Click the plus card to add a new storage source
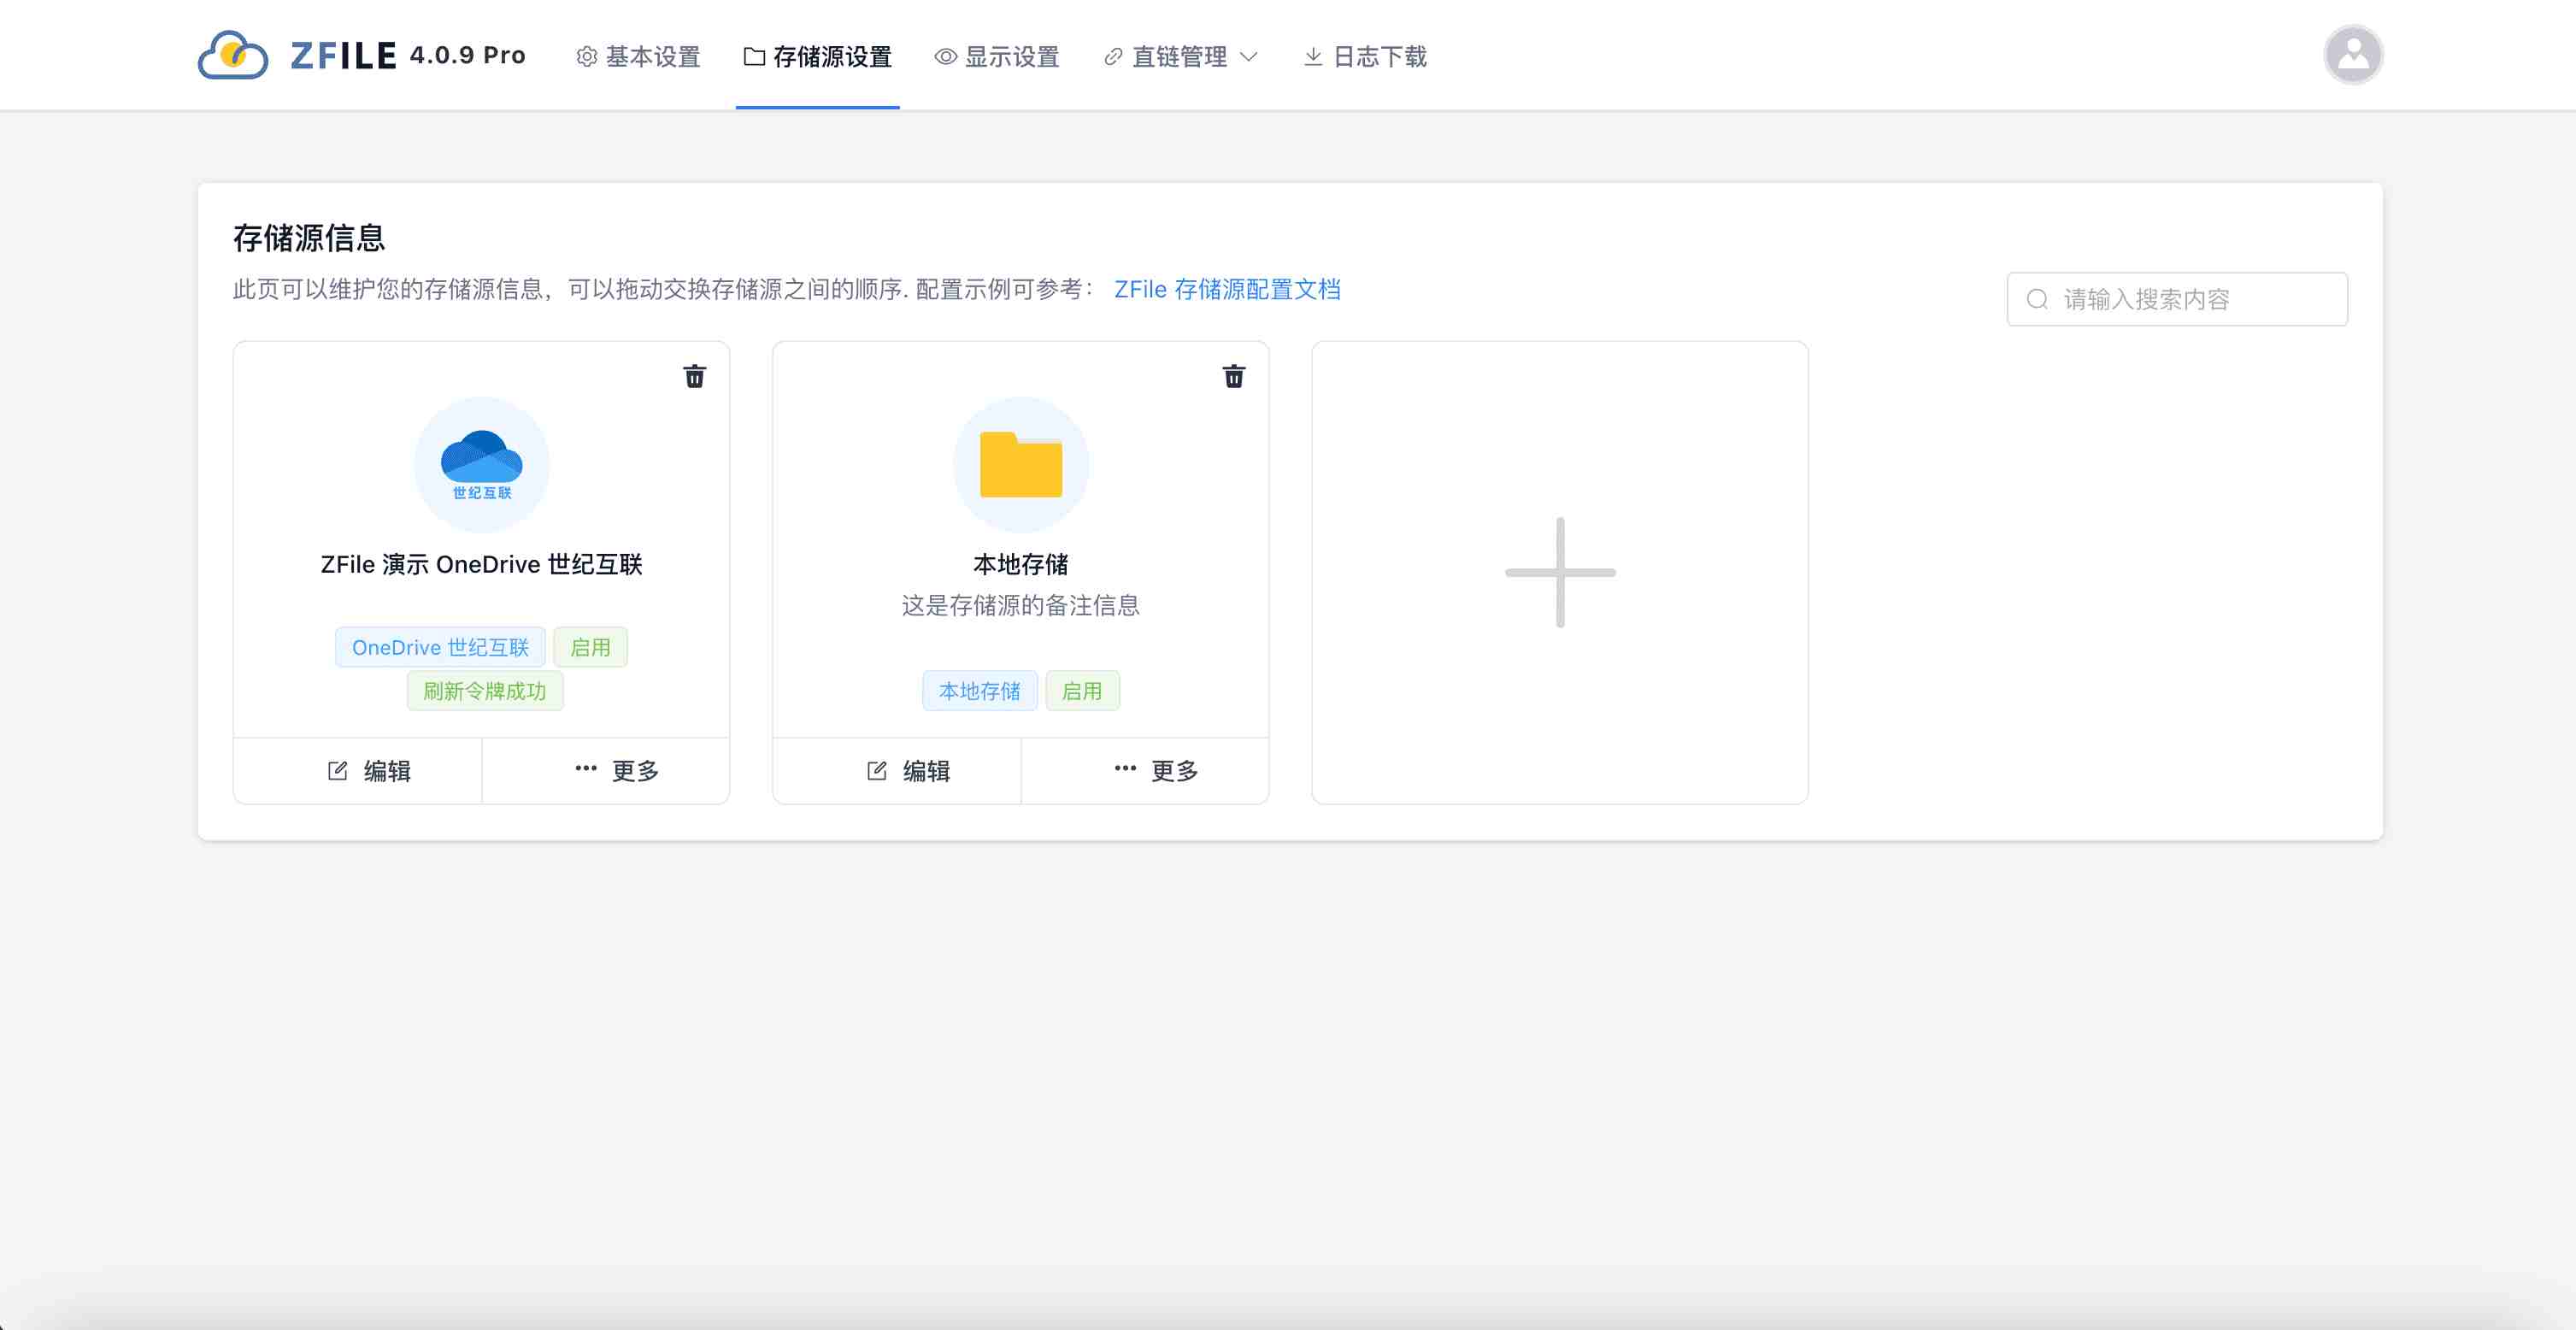2576x1330 pixels. (1560, 571)
